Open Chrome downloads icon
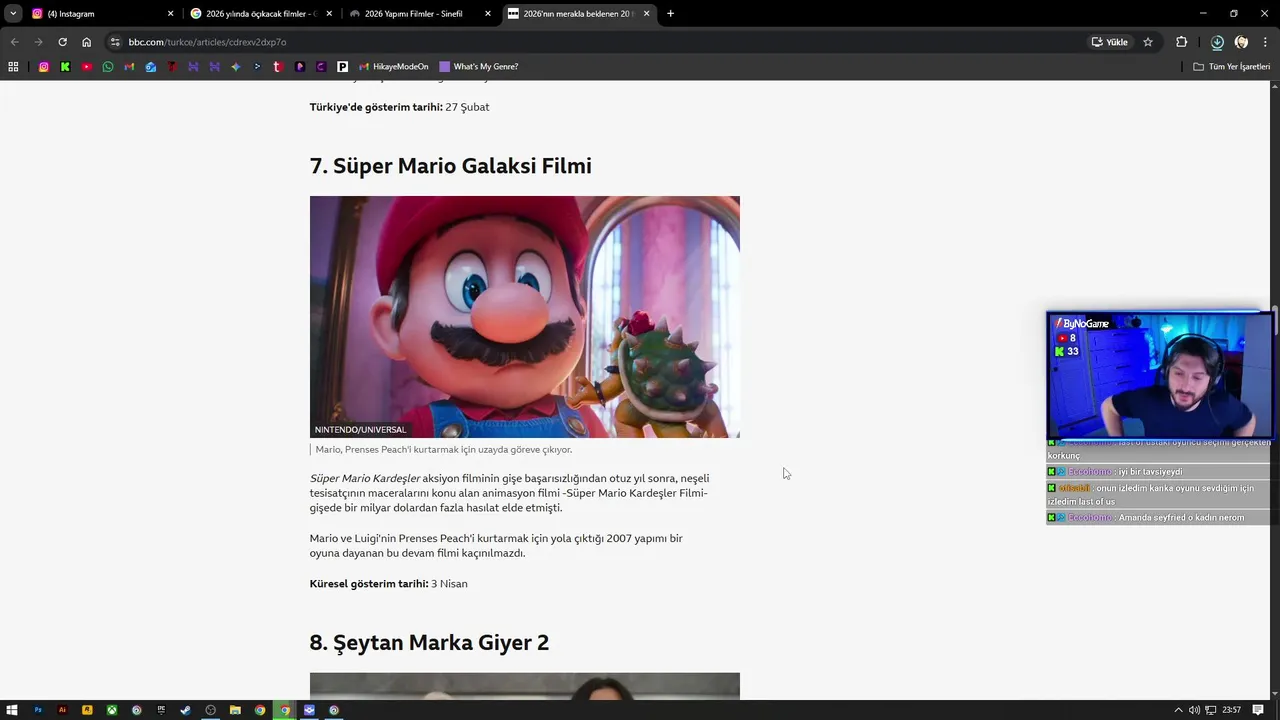This screenshot has height=720, width=1280. point(1217,42)
